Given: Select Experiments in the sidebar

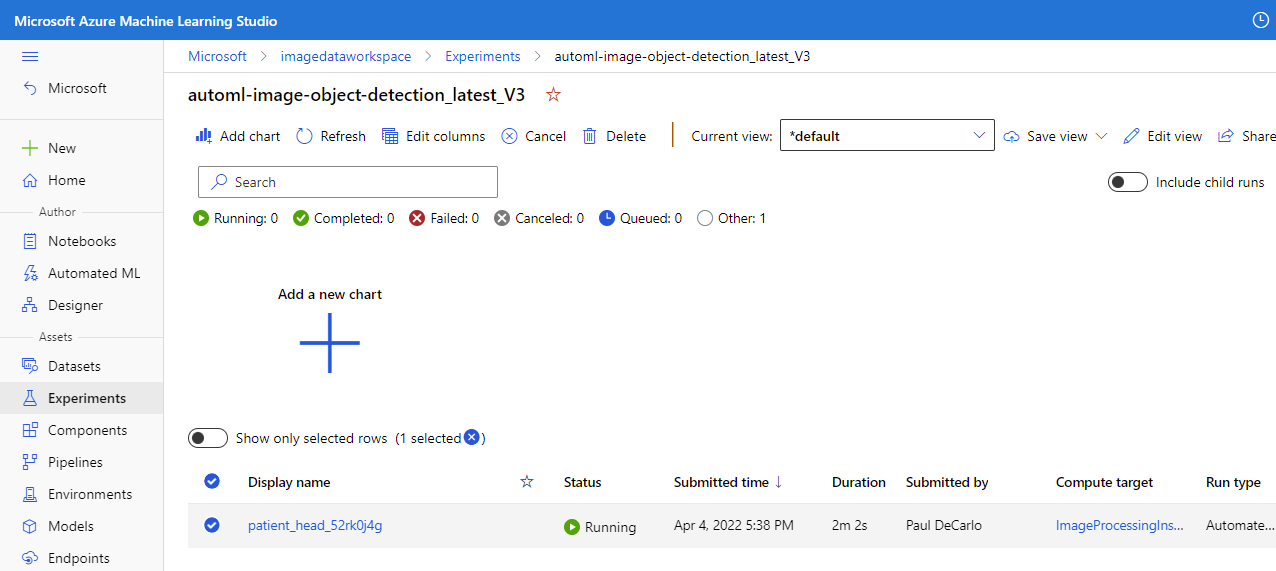Looking at the screenshot, I should 81,398.
